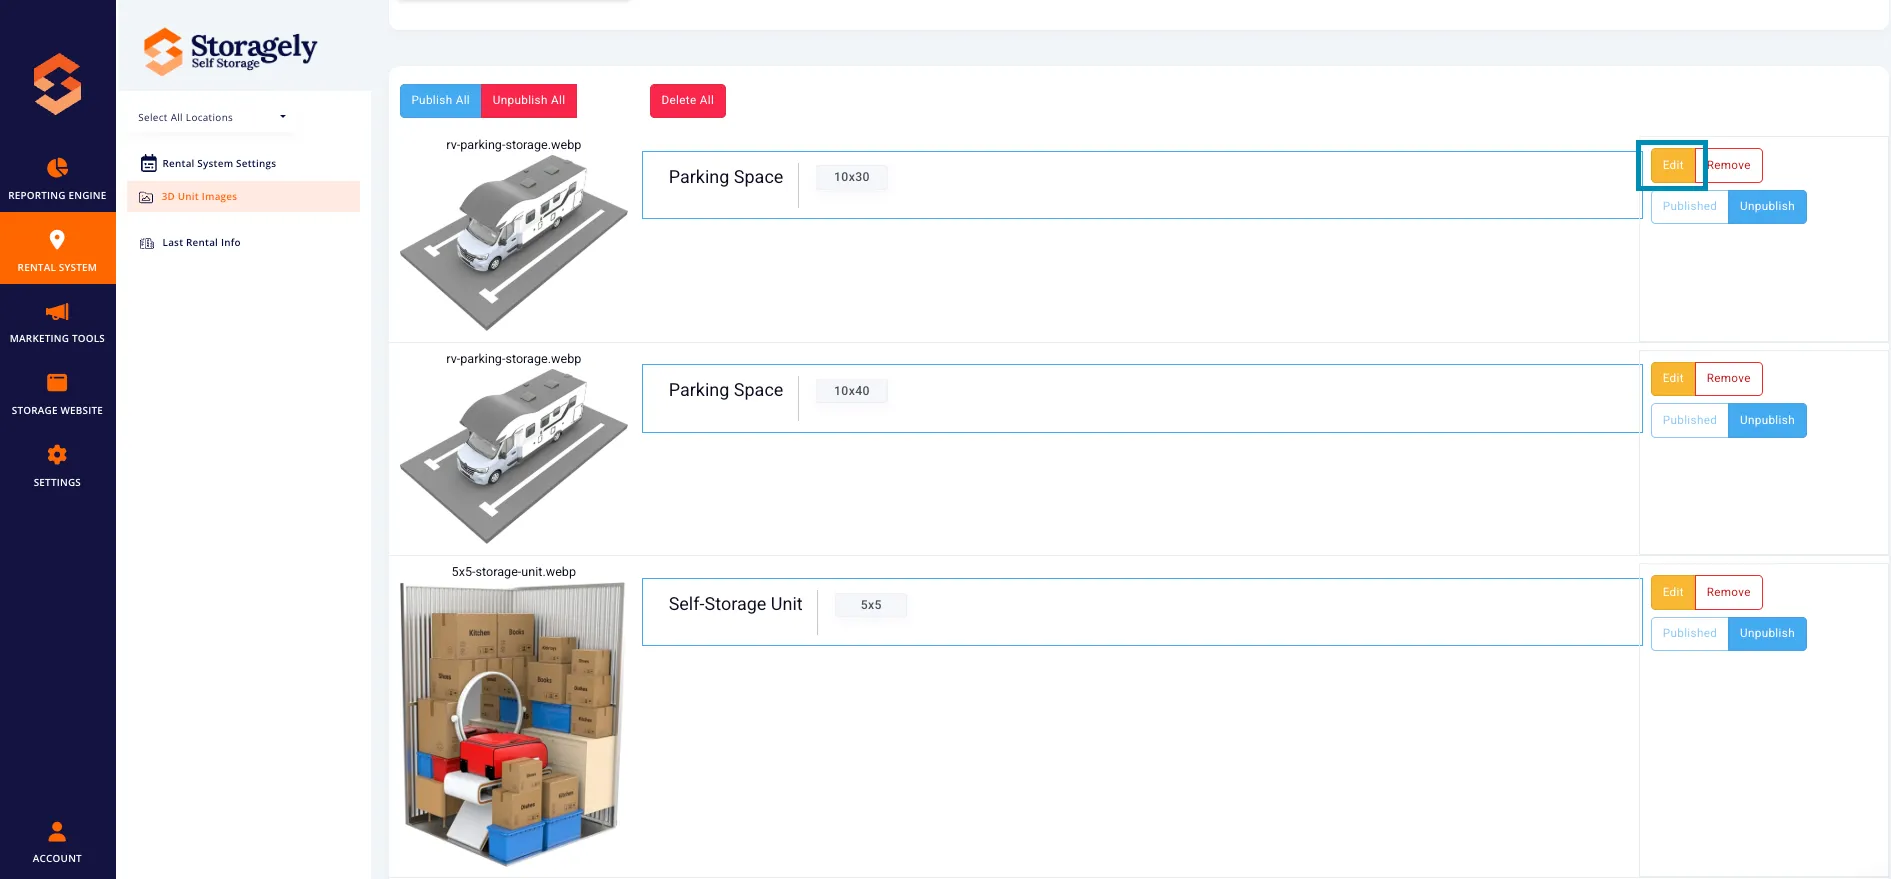Click the 3D Unit Images picture icon
Screen dimensions: 1891x879
click(x=146, y=197)
